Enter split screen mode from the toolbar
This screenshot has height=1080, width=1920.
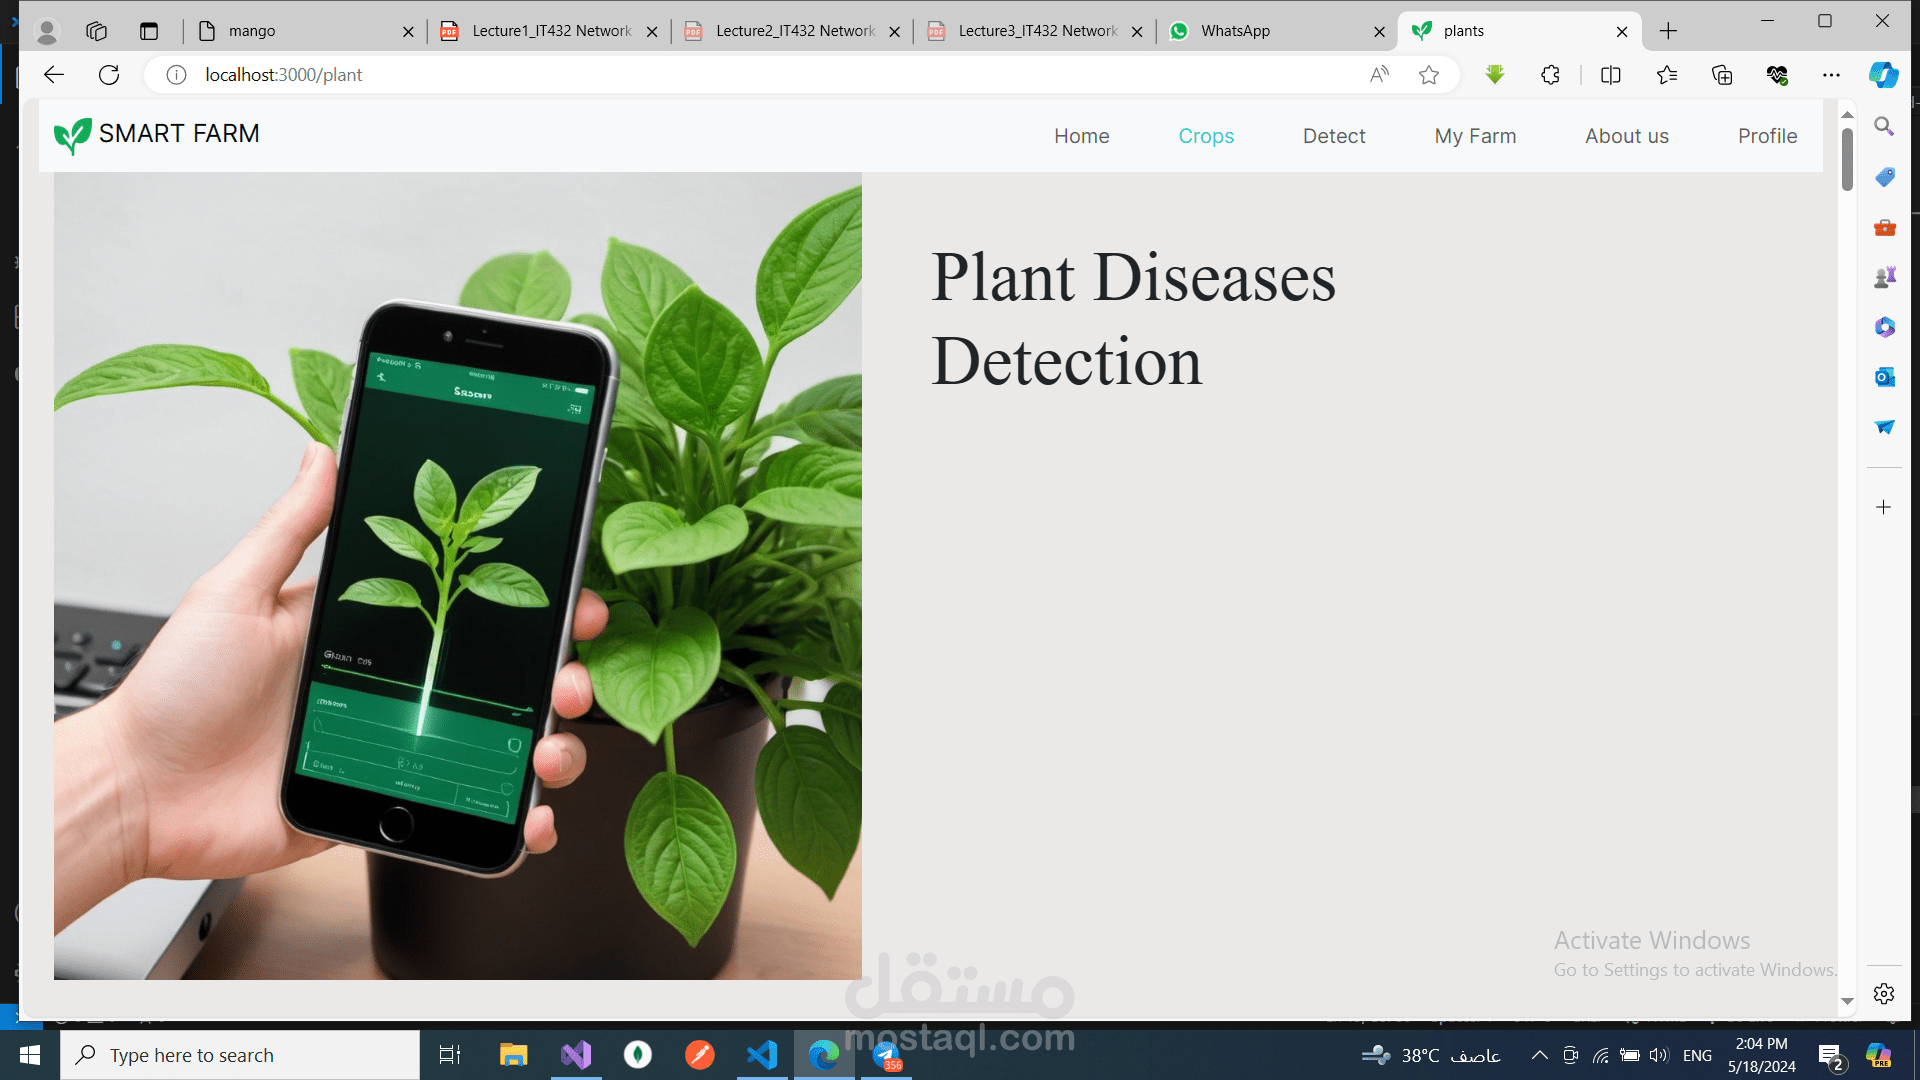[x=1611, y=74]
